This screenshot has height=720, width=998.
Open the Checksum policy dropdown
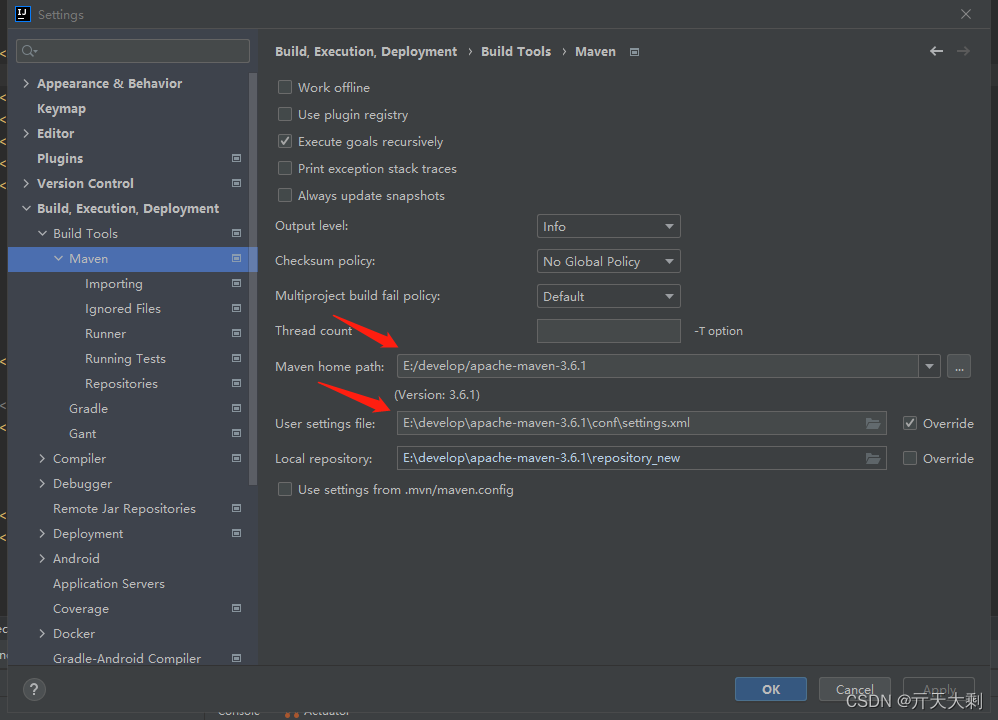tap(608, 261)
